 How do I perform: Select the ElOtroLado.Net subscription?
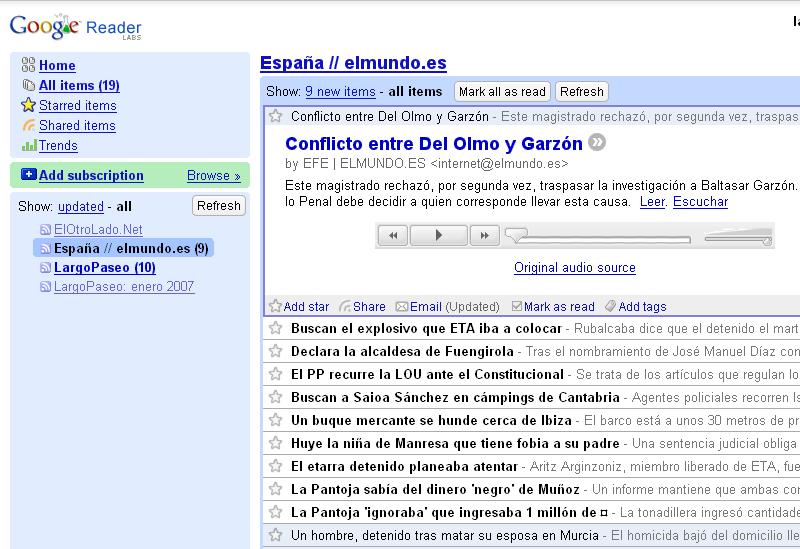tap(98, 229)
